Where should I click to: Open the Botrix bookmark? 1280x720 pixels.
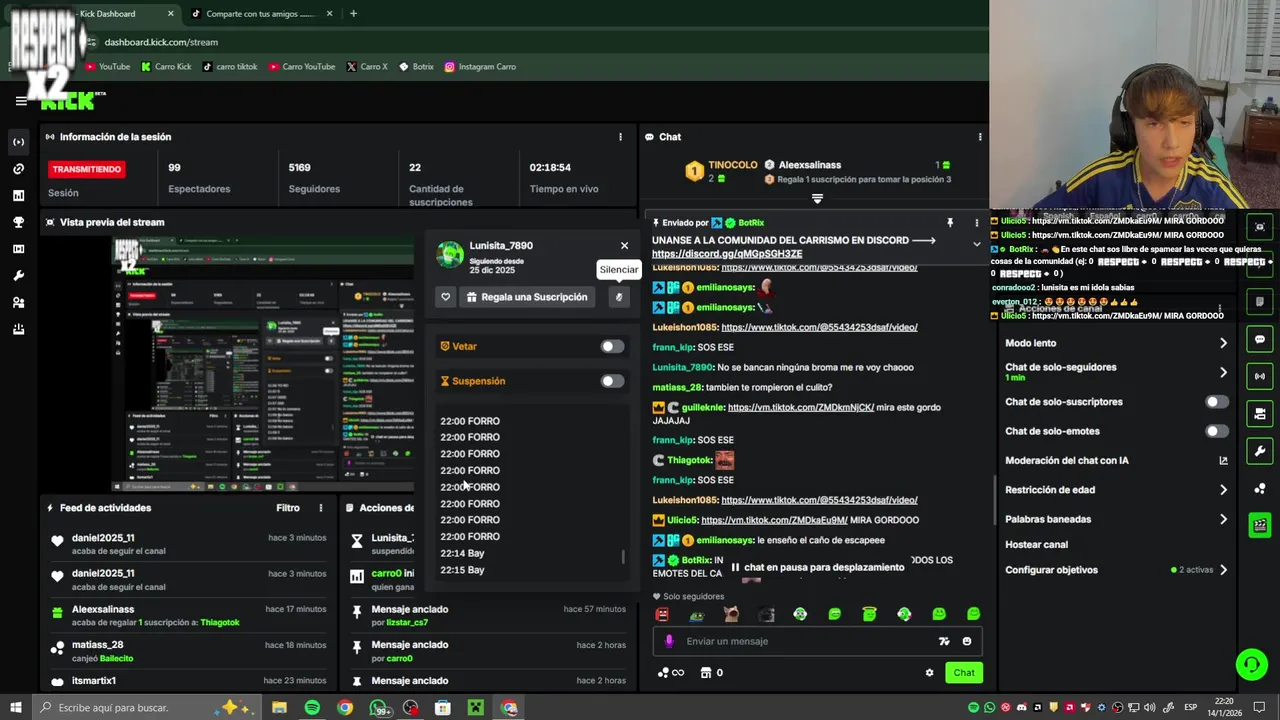(416, 67)
